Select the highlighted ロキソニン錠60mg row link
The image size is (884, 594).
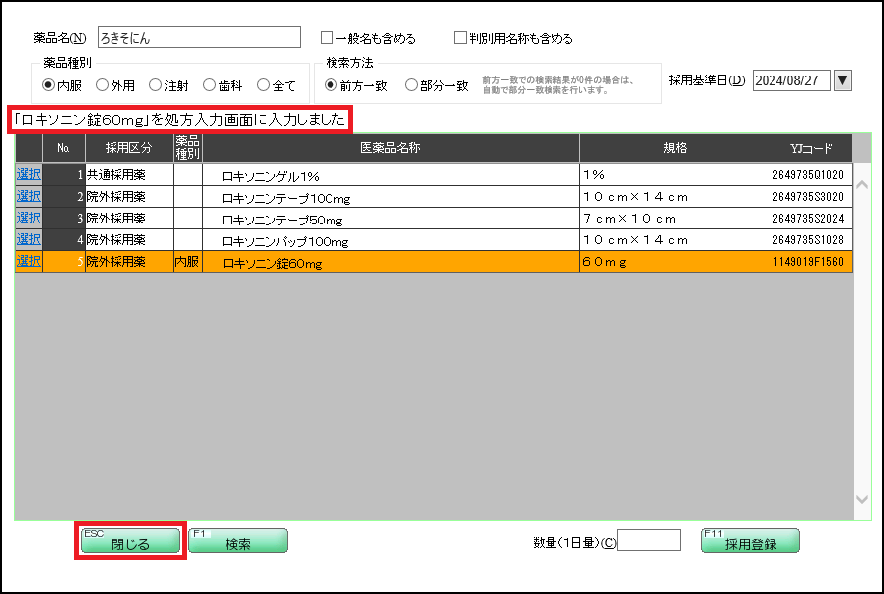point(28,261)
